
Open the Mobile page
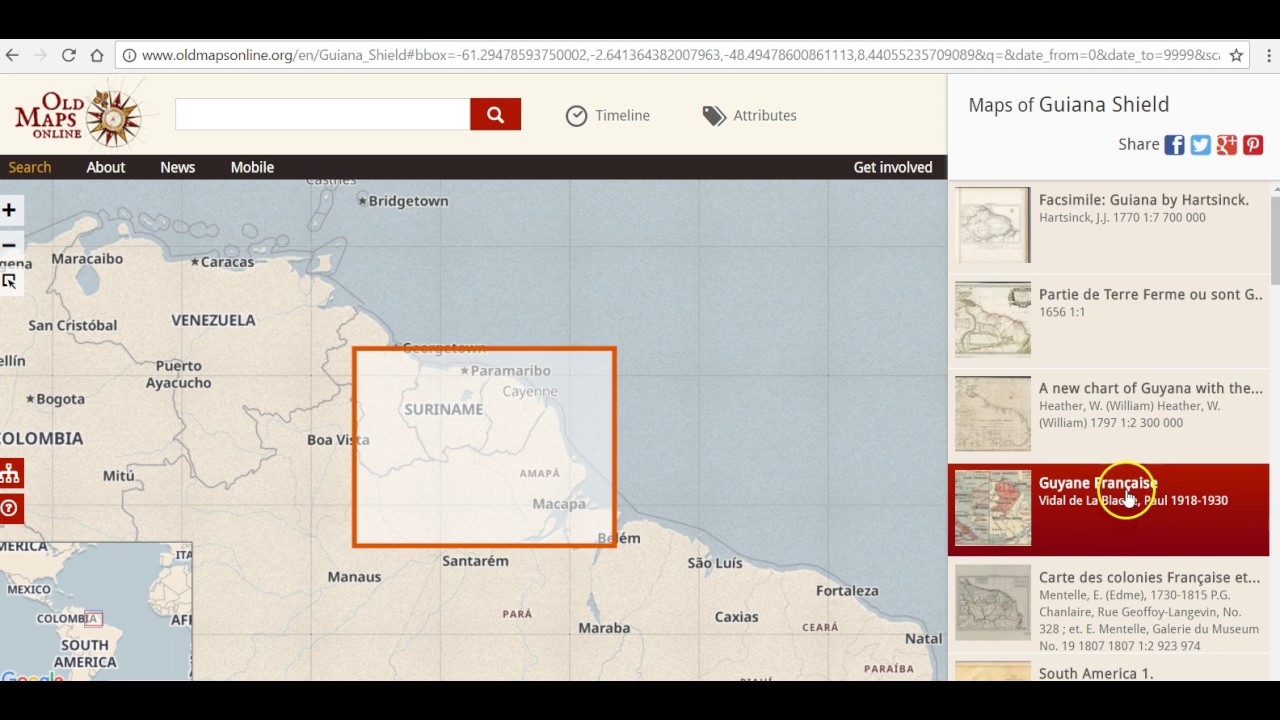click(x=252, y=167)
